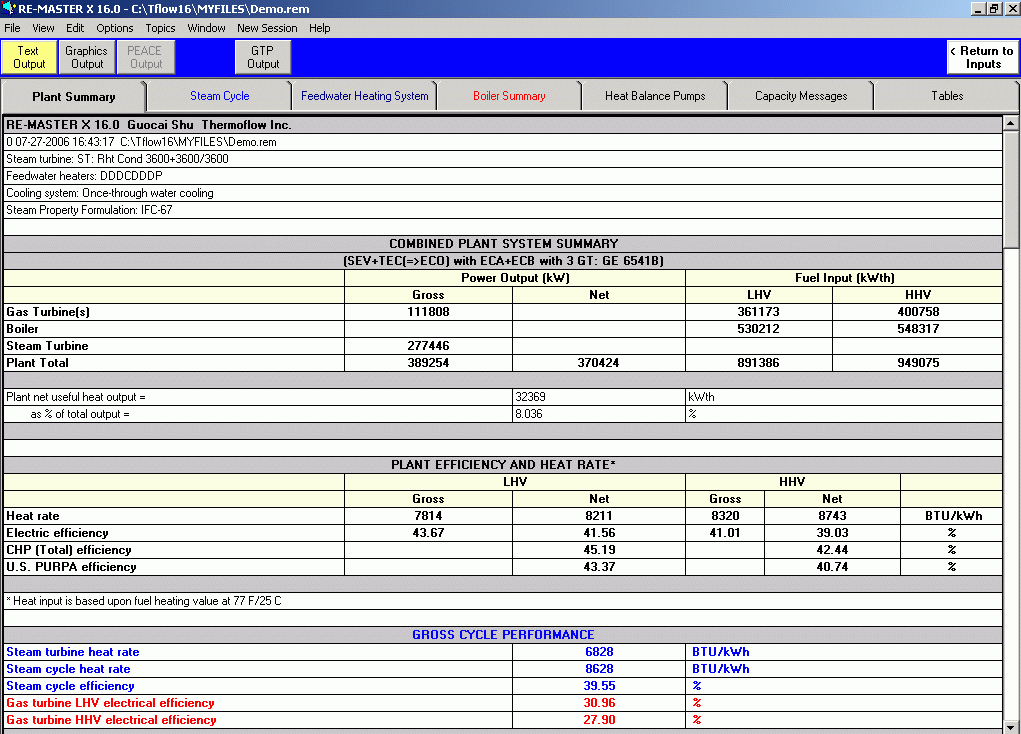Click percent of total output value 8.036
The width and height of the screenshot is (1021, 734).
(529, 414)
